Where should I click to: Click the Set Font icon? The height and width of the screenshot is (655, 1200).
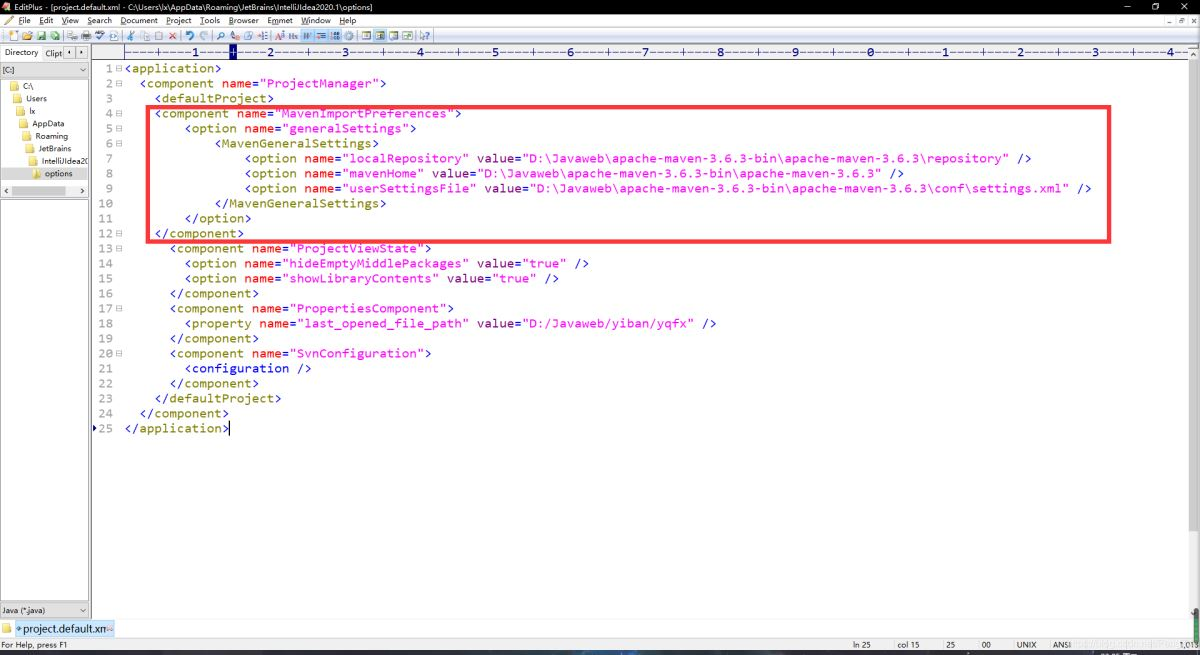click(x=279, y=36)
